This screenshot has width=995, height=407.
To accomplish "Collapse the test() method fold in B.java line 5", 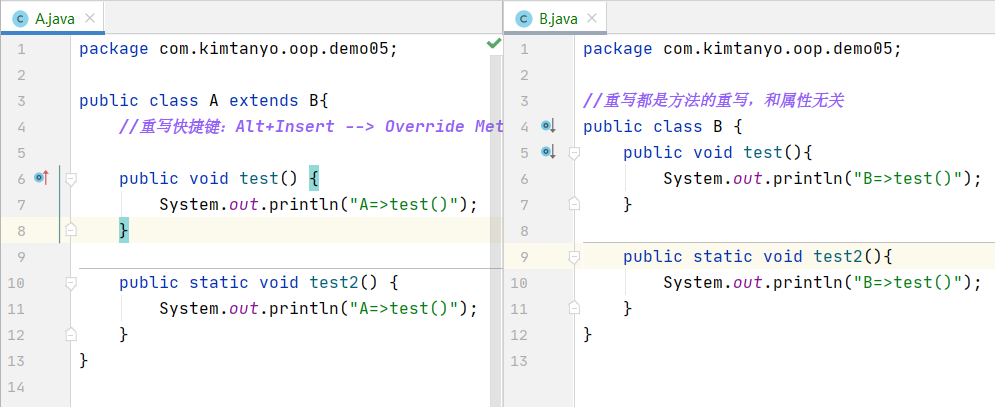I will pyautogui.click(x=574, y=154).
